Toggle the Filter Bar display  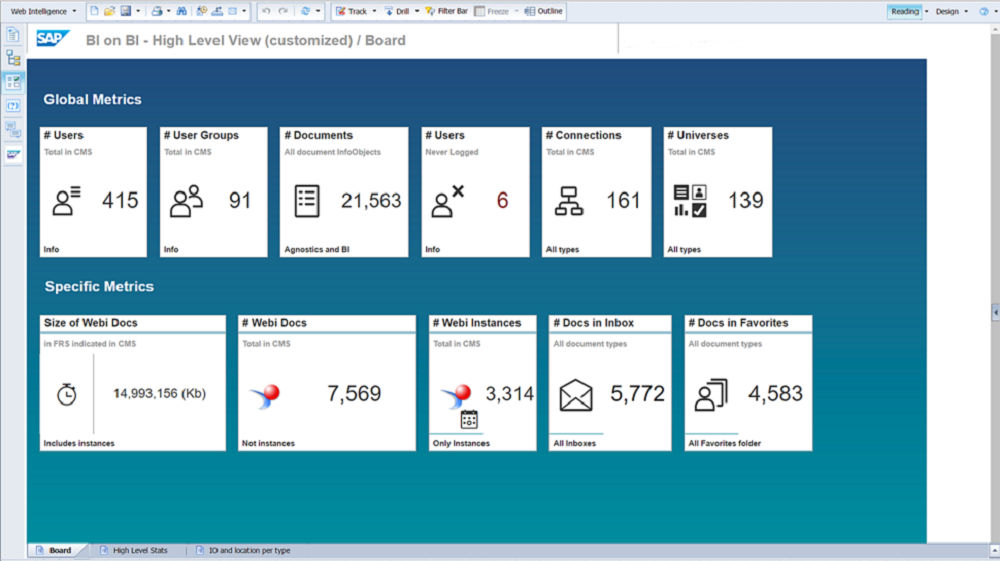(446, 11)
